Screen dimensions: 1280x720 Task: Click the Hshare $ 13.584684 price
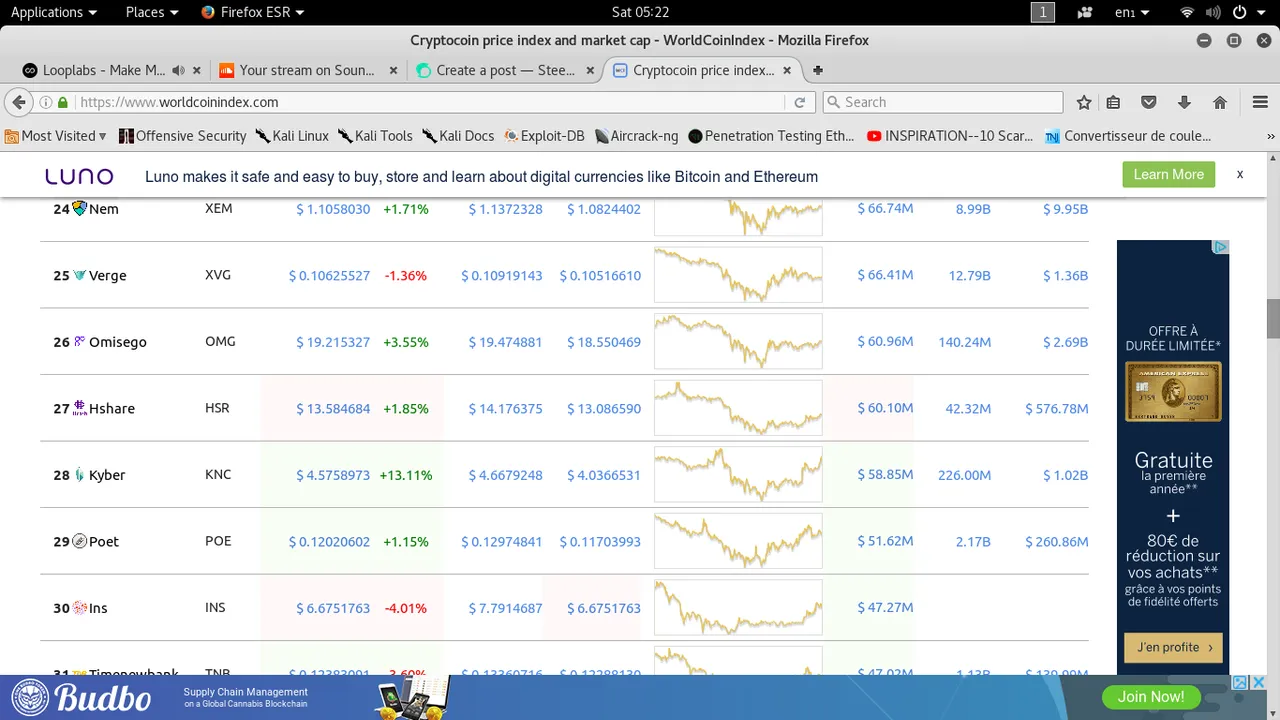click(333, 408)
